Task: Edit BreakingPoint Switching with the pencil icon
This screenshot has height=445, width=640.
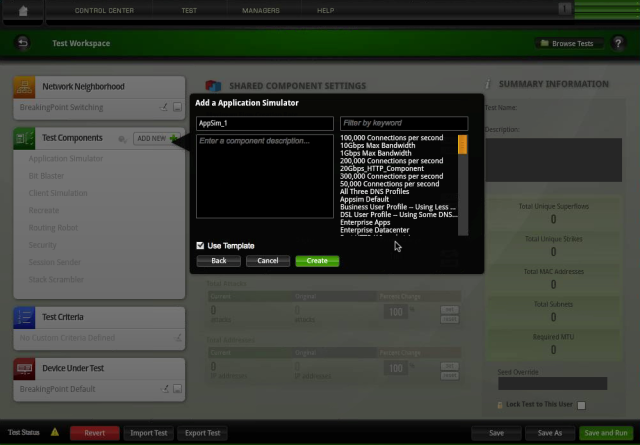Action: 164,107
